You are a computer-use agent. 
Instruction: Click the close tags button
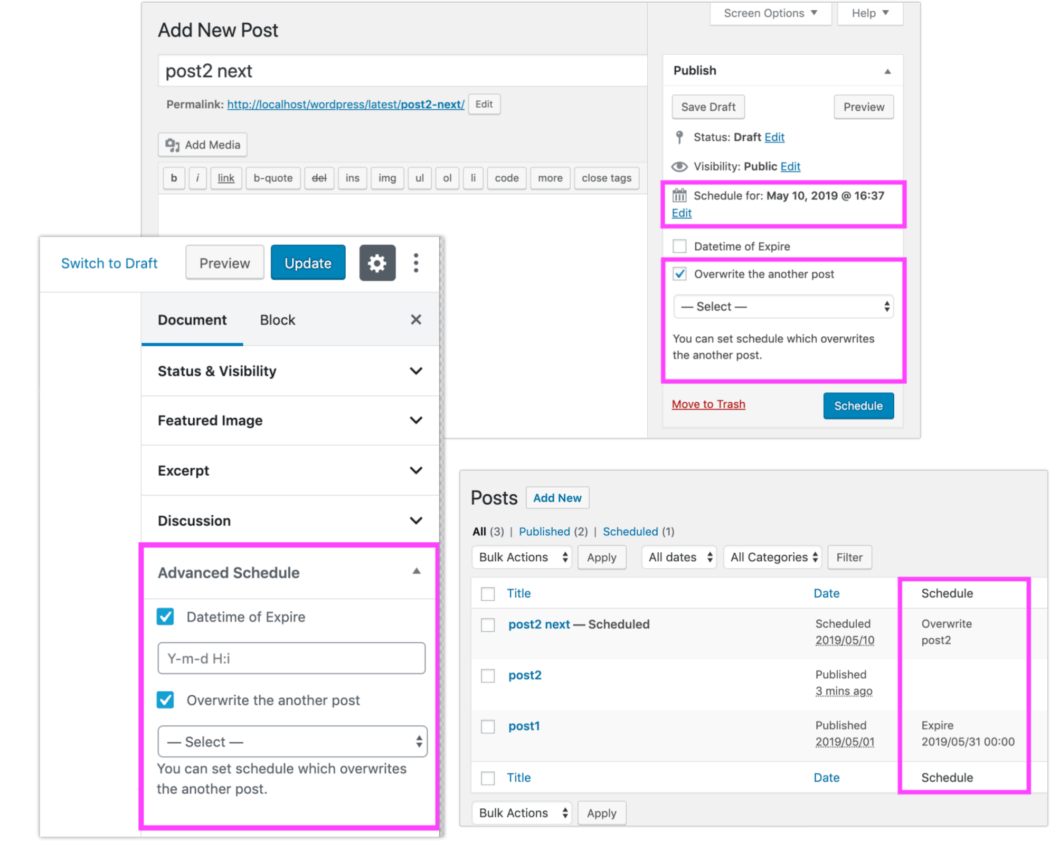pyautogui.click(x=607, y=178)
